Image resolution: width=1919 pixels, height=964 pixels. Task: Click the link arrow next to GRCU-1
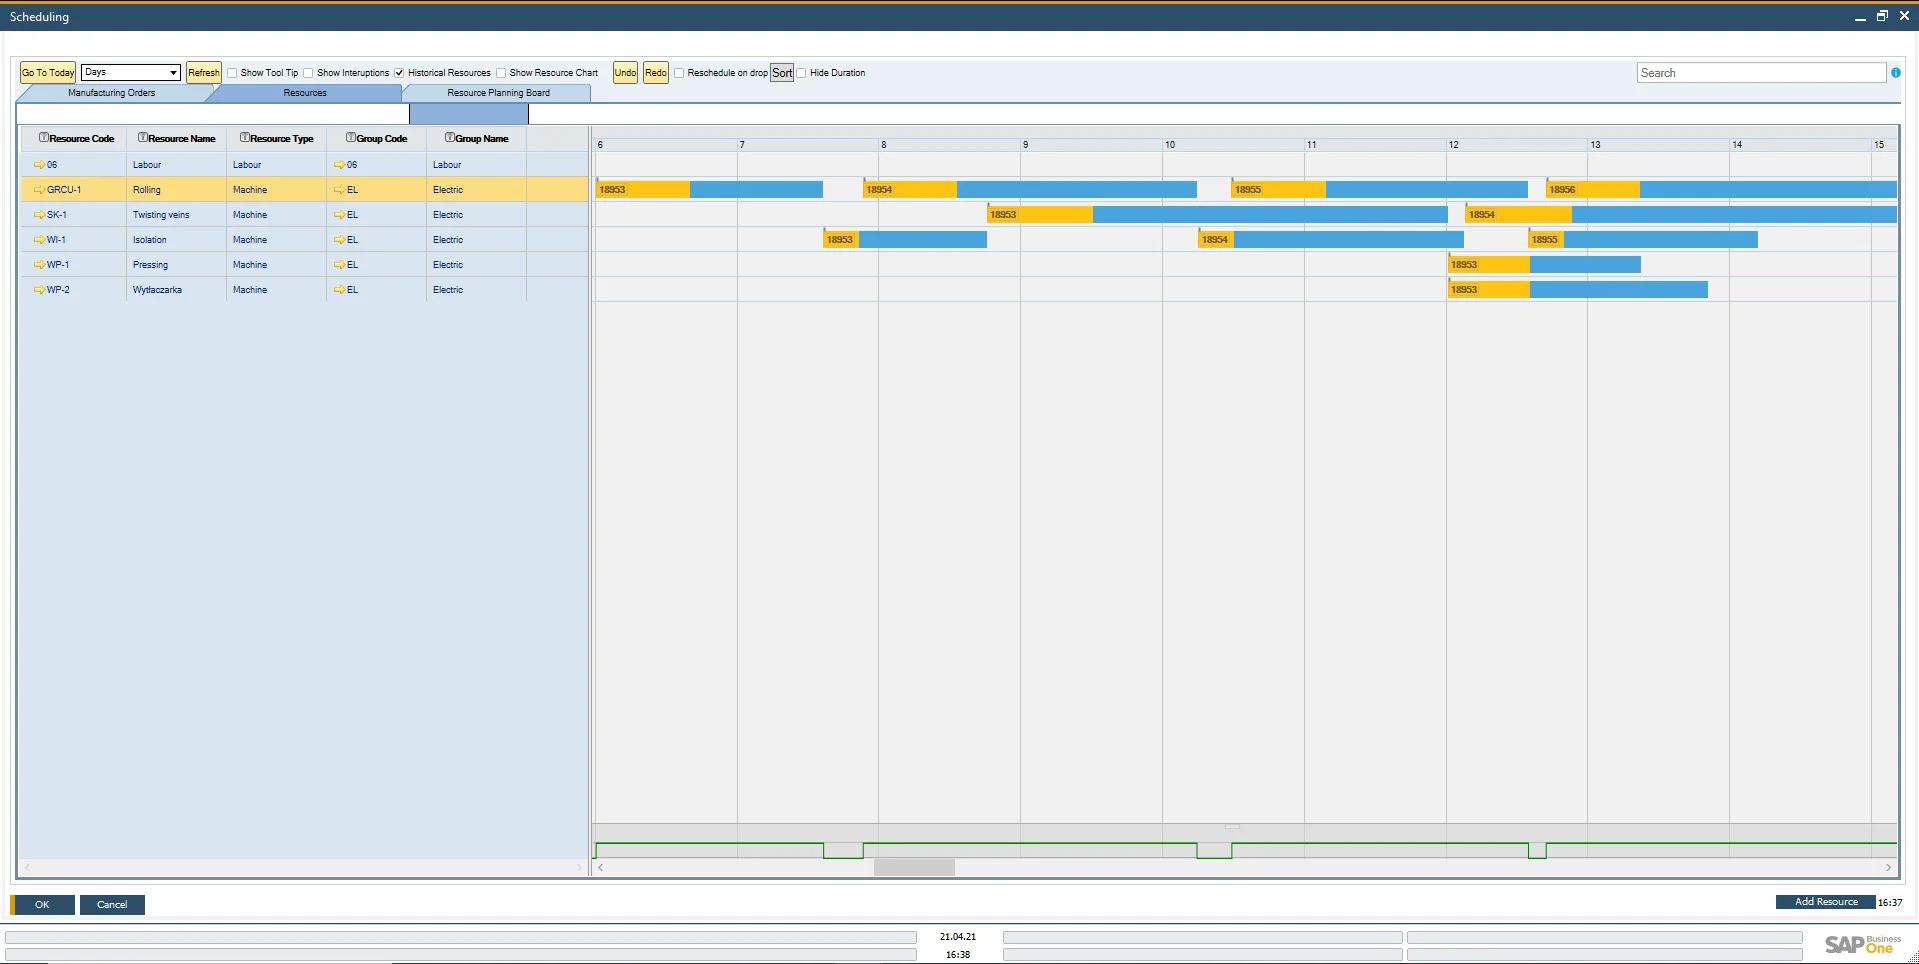click(39, 190)
